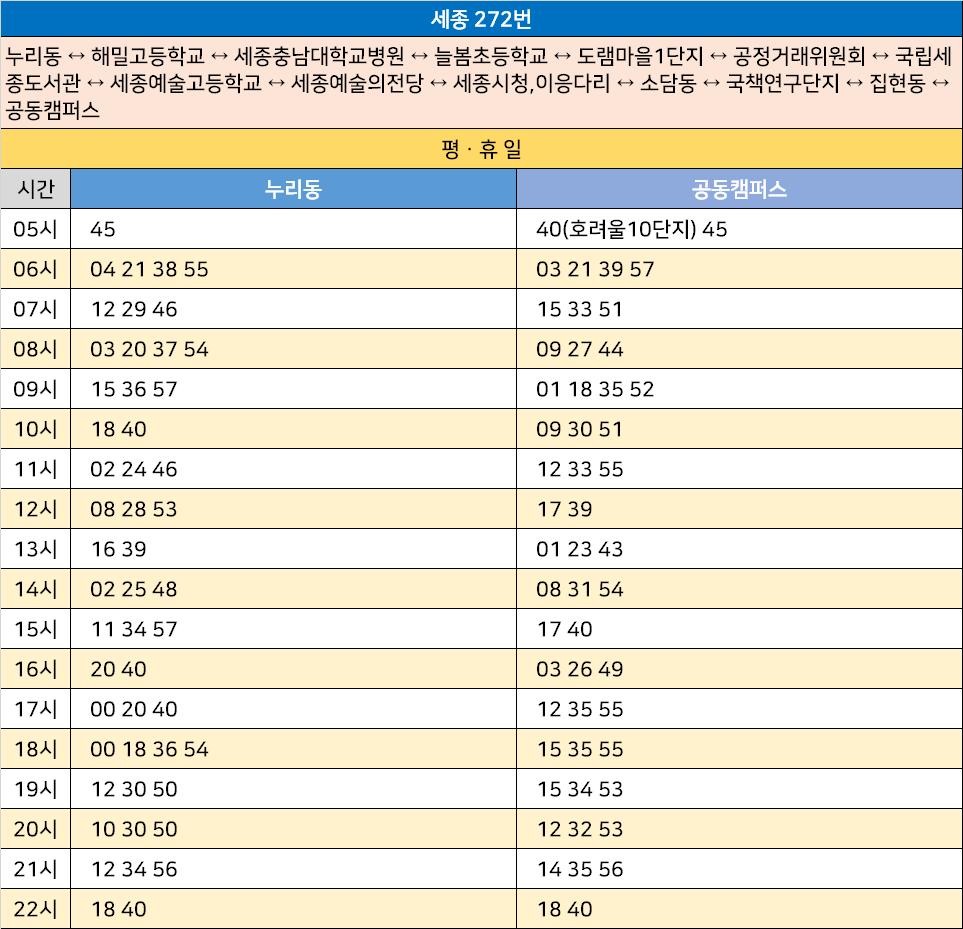963x929 pixels.
Task: Click the 17 40 cell
Action: tap(739, 629)
